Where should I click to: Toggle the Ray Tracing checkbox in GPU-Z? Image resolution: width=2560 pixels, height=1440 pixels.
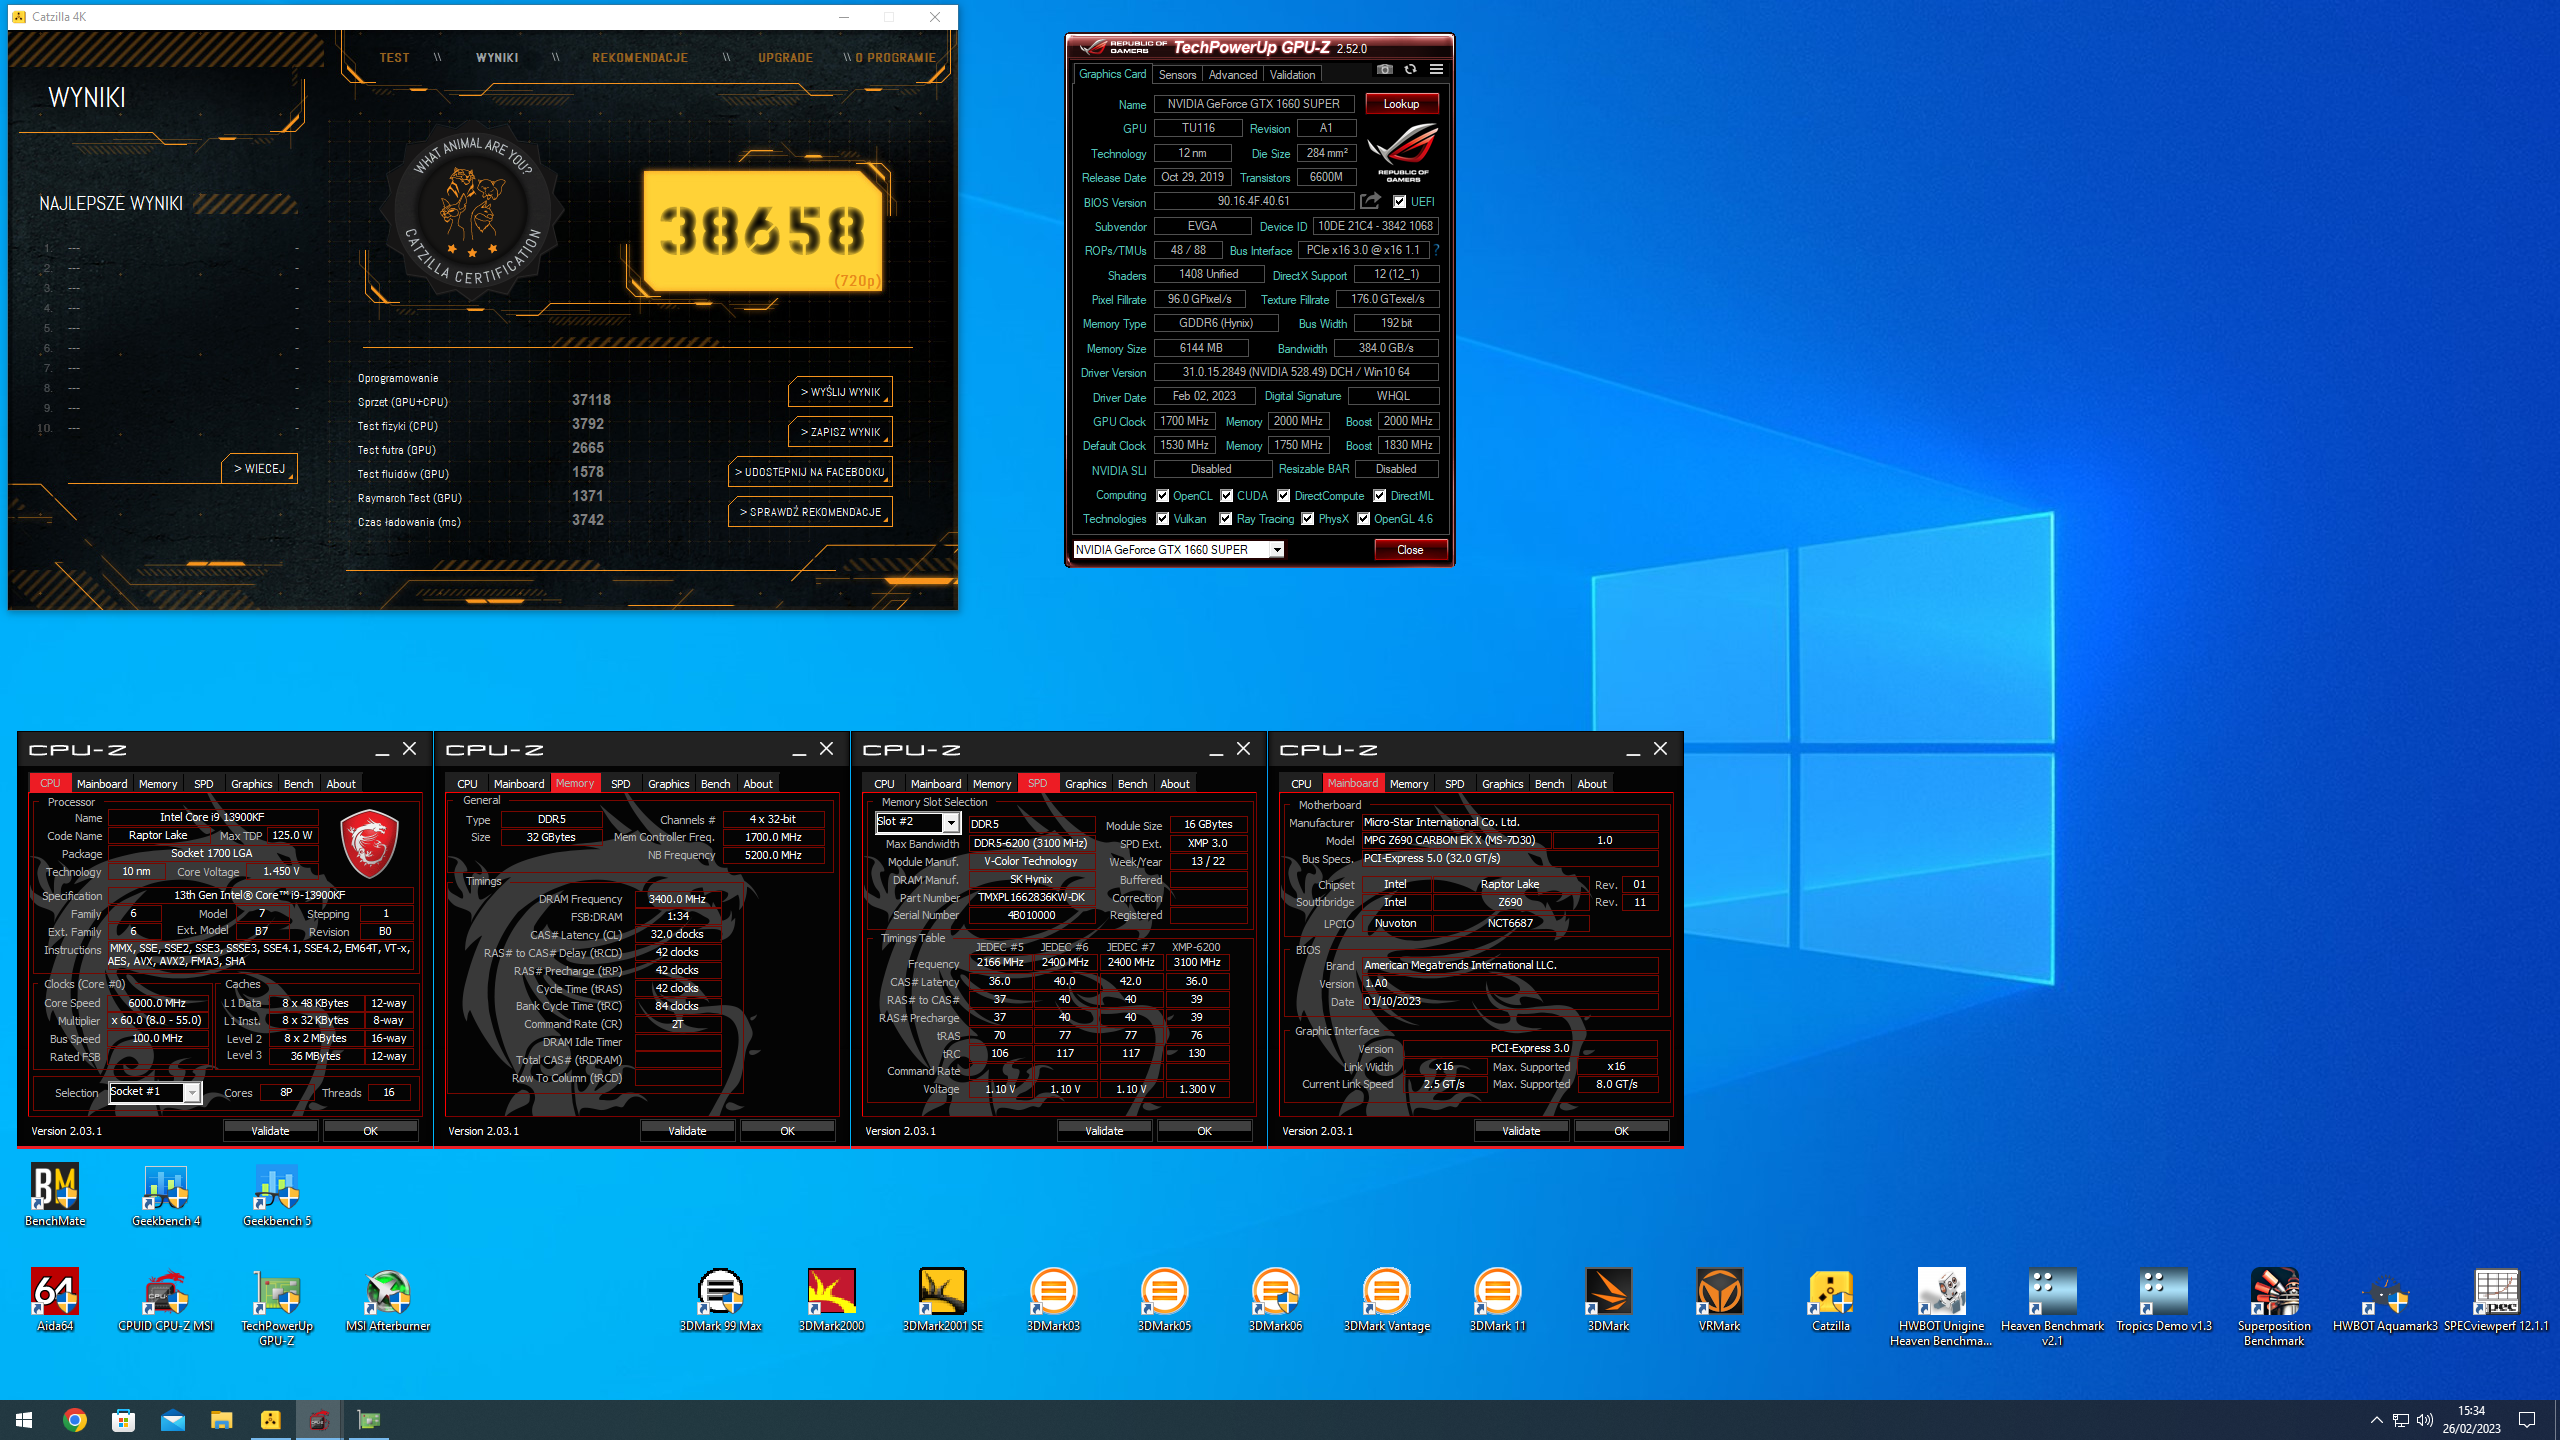(1226, 518)
